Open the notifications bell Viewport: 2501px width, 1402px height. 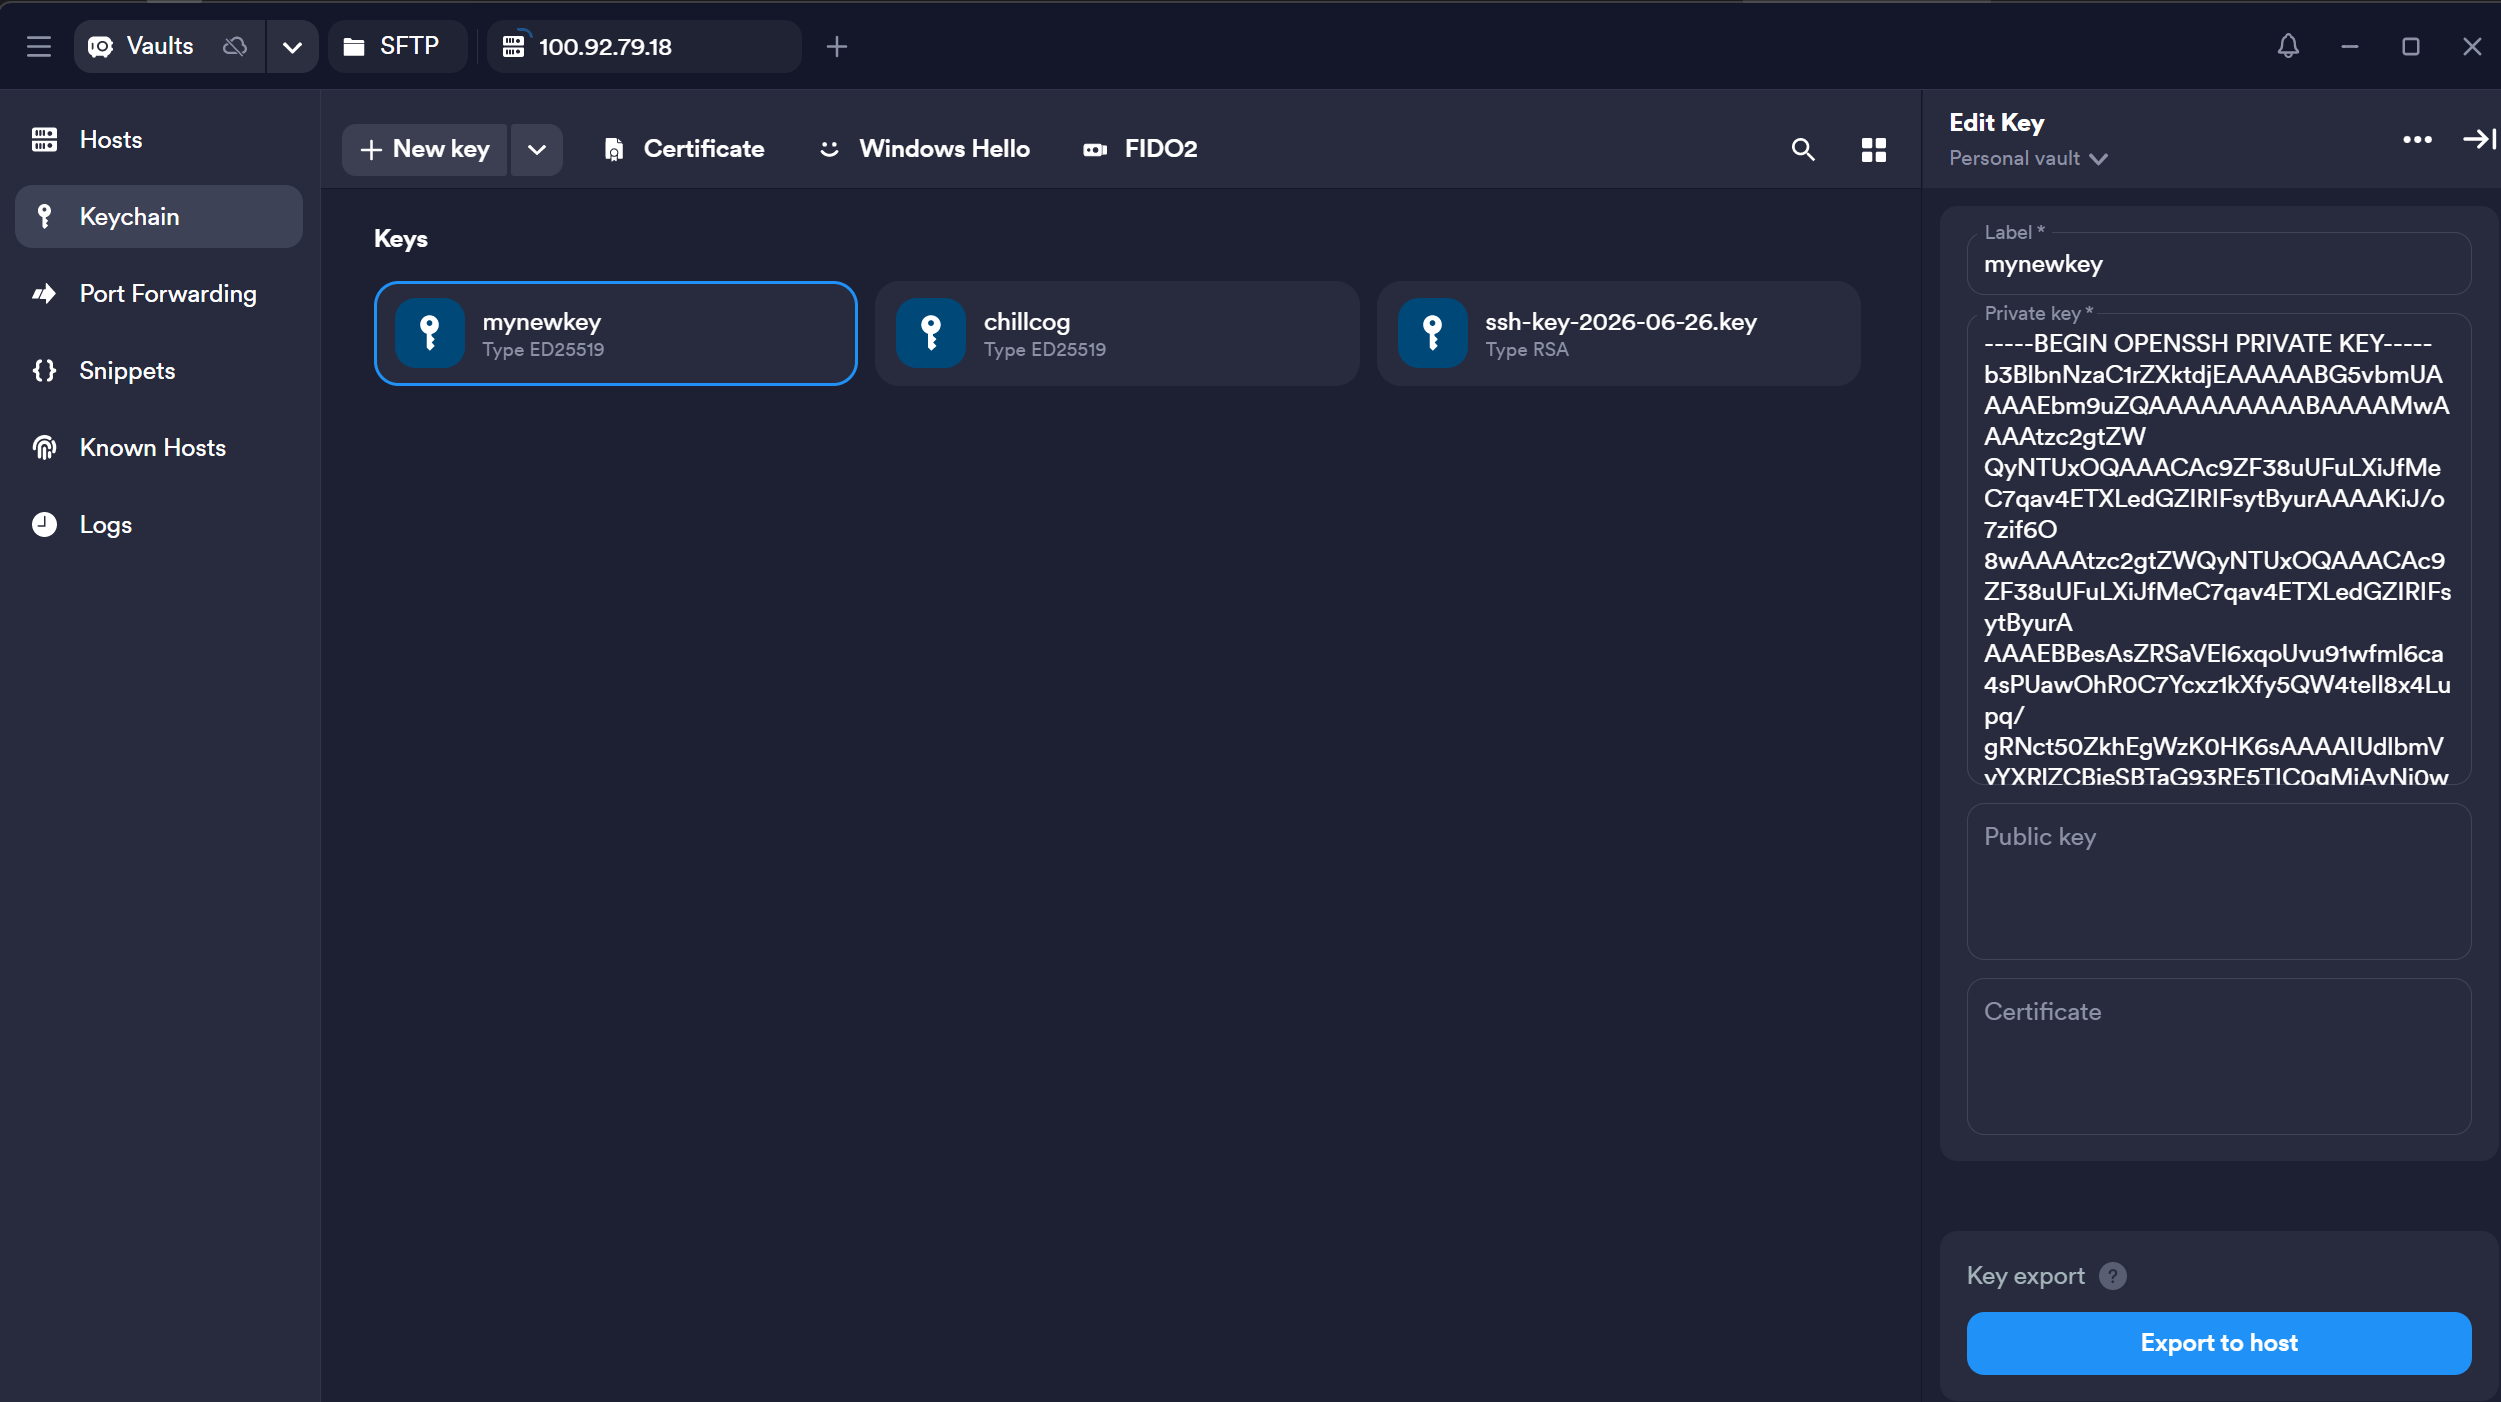pos(2288,46)
